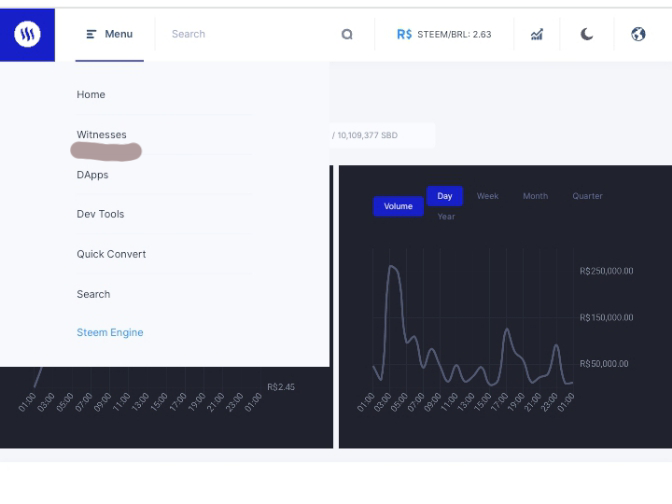672x504 pixels.
Task: Open the STEEM/BRL price selector
Action: pyautogui.click(x=444, y=34)
